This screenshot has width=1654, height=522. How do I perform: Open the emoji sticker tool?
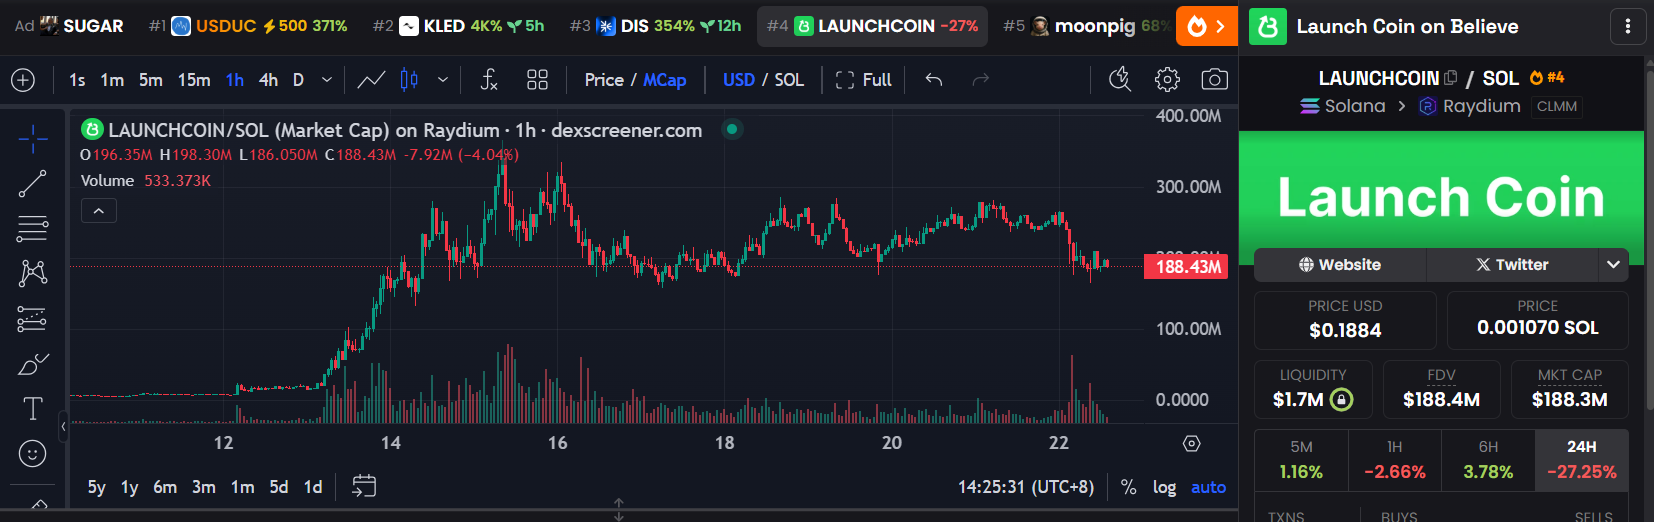point(32,454)
